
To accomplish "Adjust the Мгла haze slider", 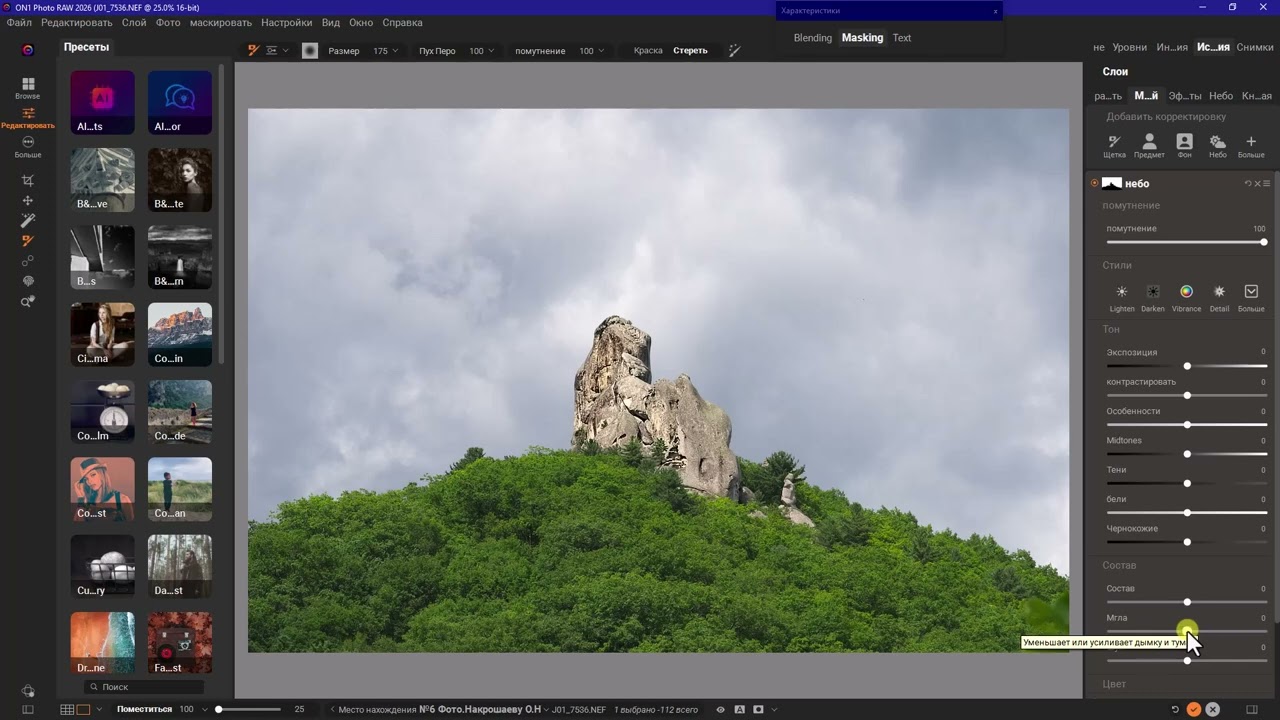I will coord(1187,631).
